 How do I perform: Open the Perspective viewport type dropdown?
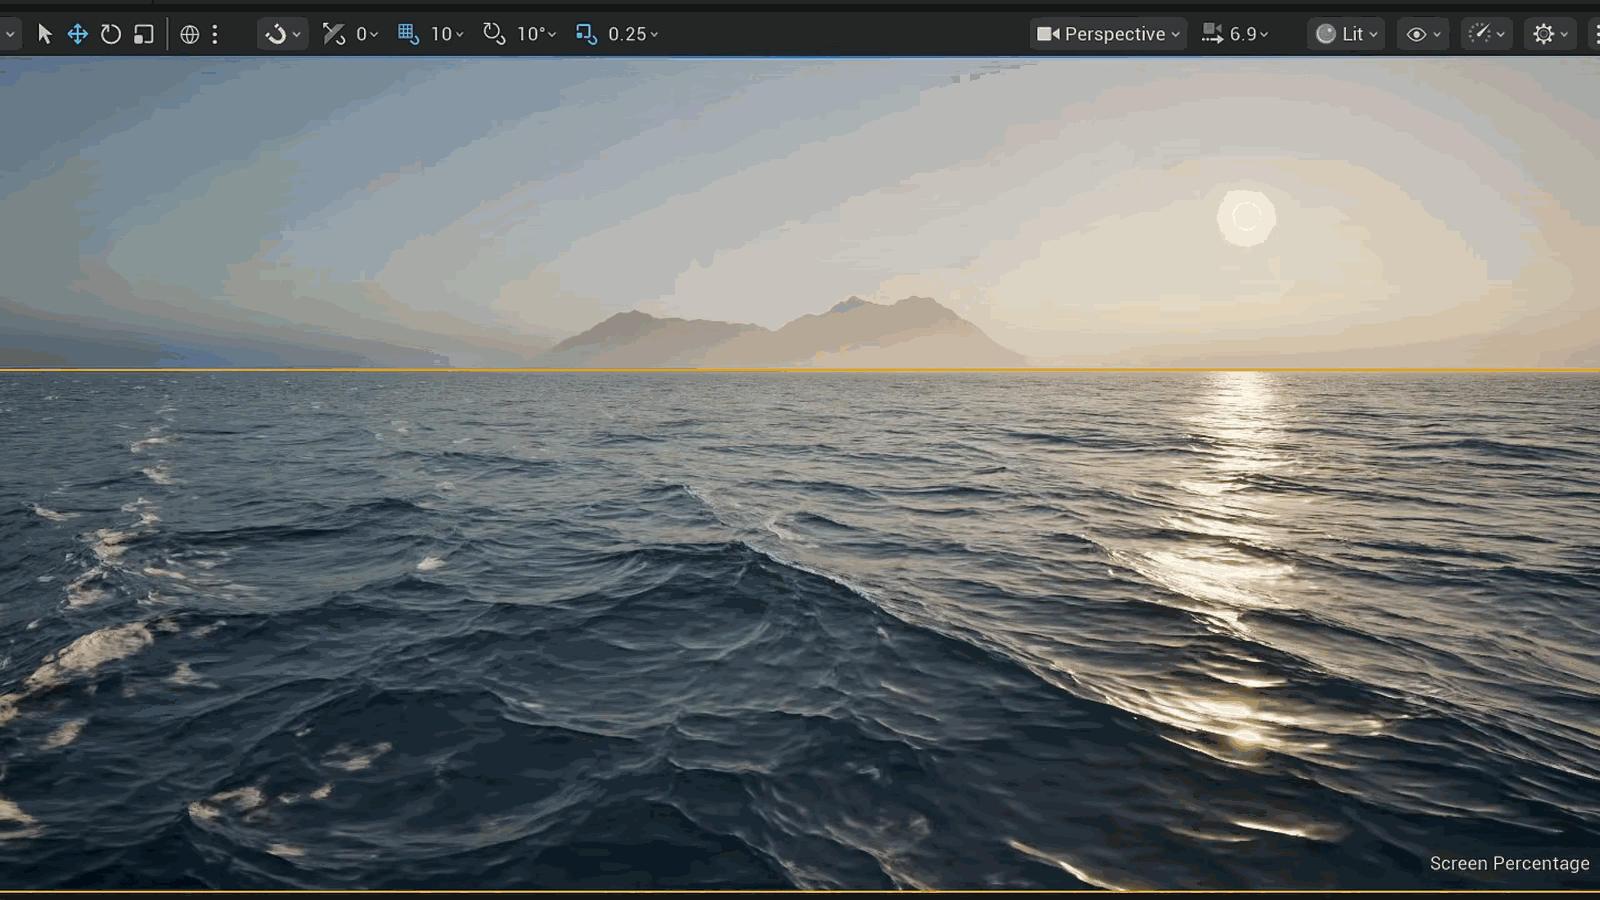[1108, 34]
